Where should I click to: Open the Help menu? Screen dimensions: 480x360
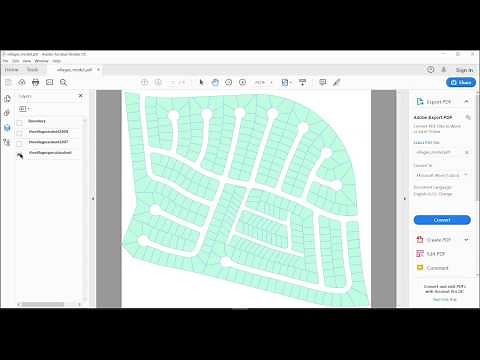(57, 61)
